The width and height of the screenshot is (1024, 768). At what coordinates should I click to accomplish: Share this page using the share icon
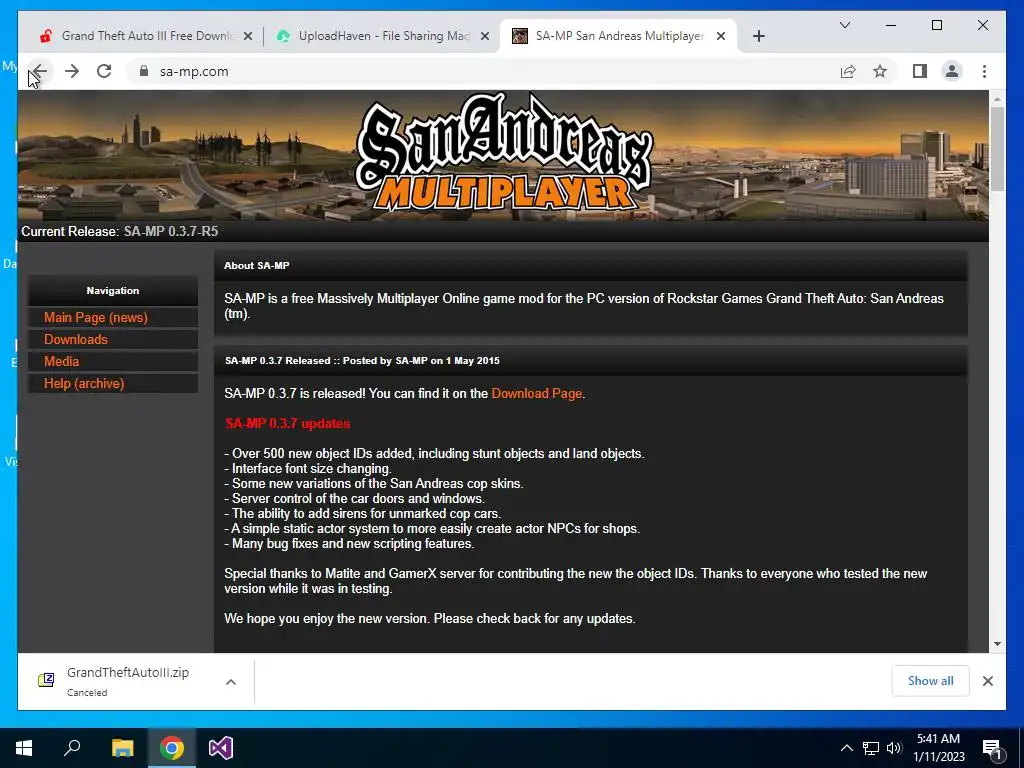click(x=848, y=71)
